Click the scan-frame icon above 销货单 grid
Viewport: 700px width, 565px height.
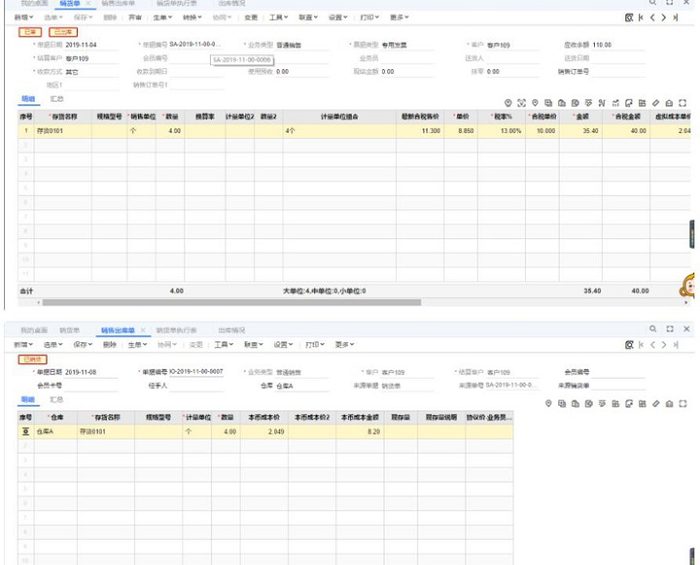[521, 103]
